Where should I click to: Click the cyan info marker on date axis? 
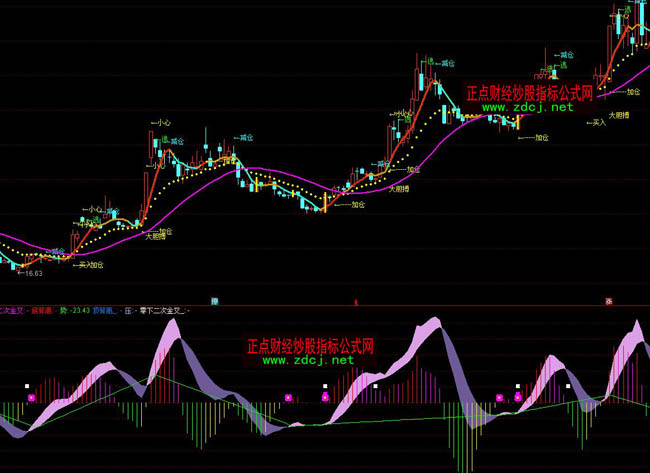click(214, 301)
